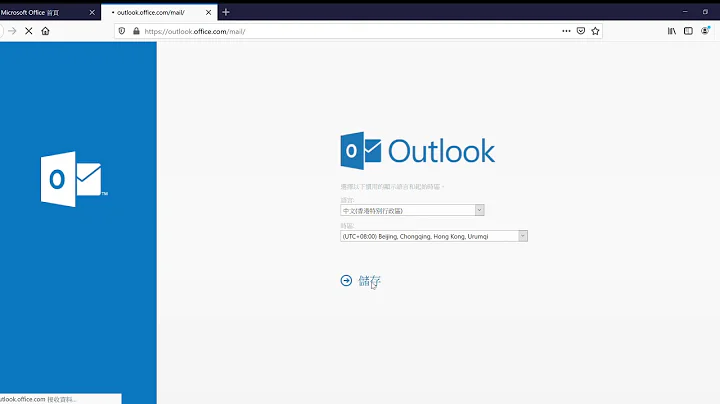Open tracking protection shield icon
Image resolution: width=720 pixels, height=404 pixels.
point(122,31)
